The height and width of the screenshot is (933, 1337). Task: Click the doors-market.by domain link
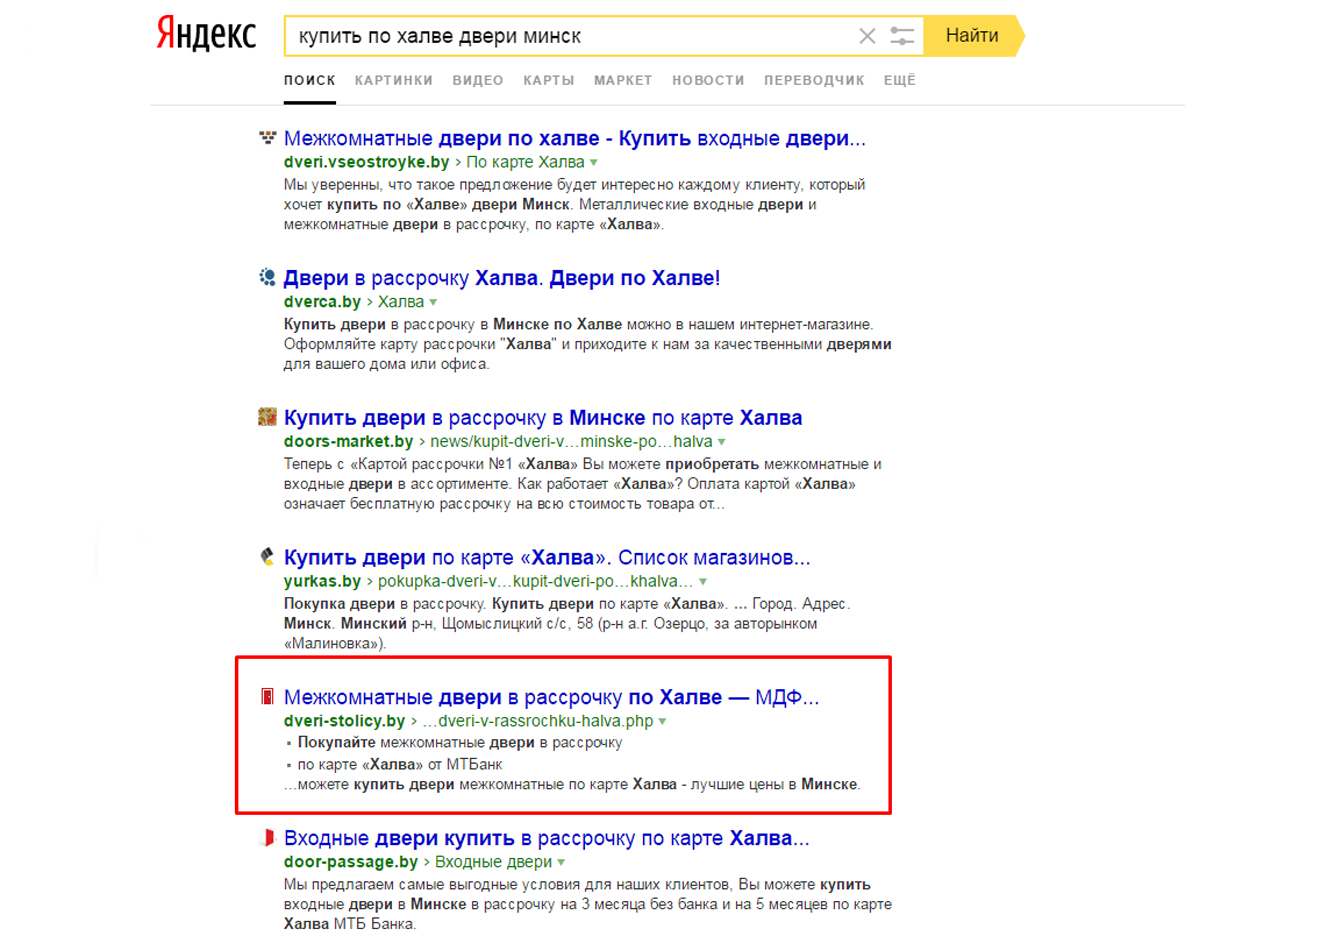click(349, 442)
